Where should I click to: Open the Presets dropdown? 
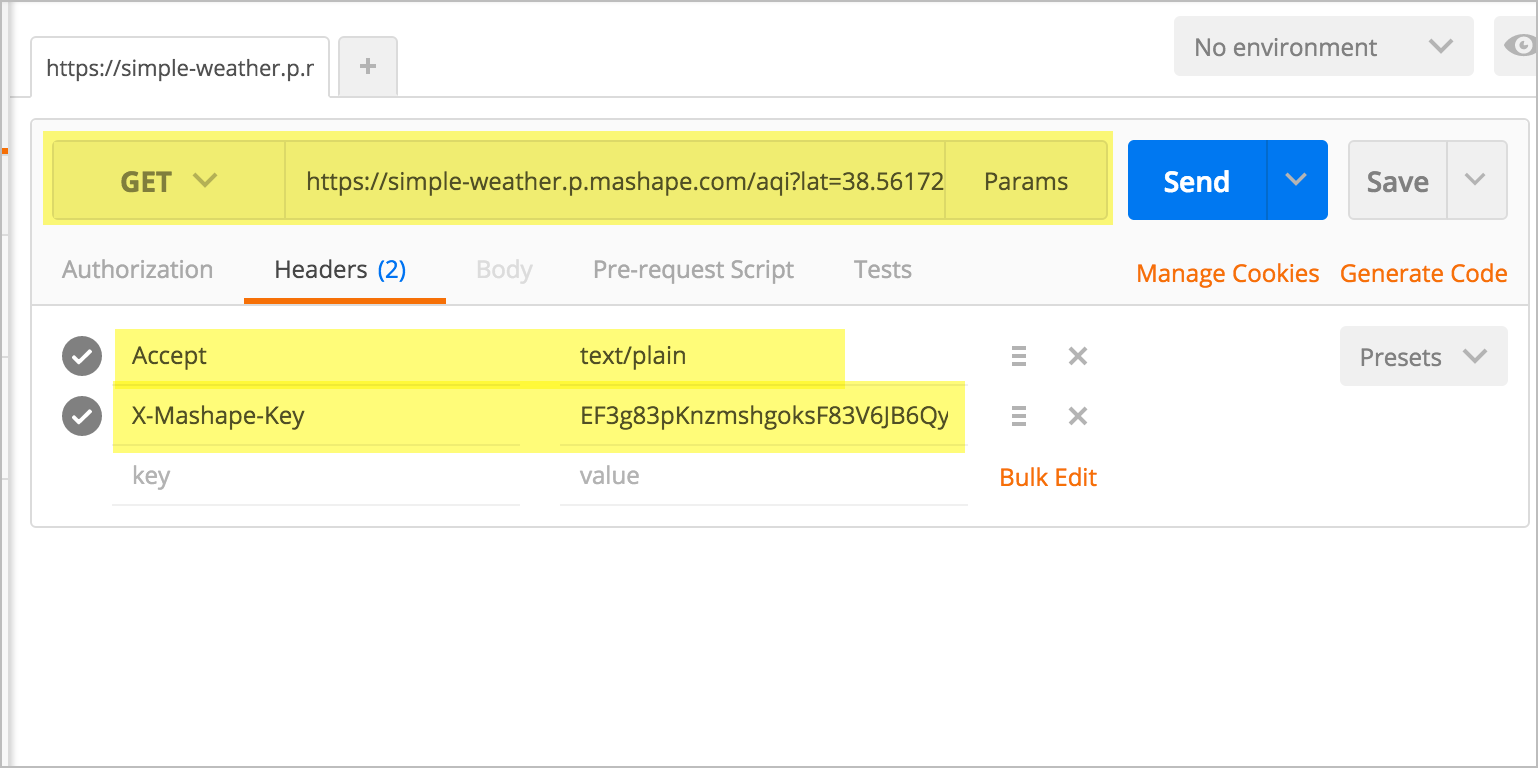(1422, 357)
